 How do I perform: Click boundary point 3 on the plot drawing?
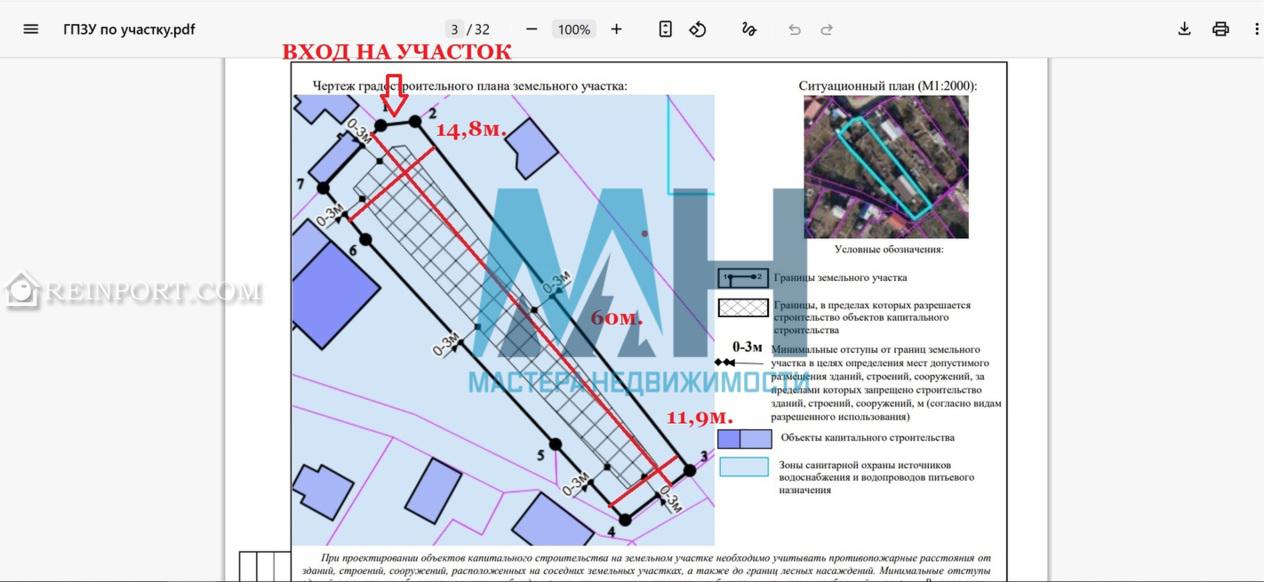[x=689, y=470]
